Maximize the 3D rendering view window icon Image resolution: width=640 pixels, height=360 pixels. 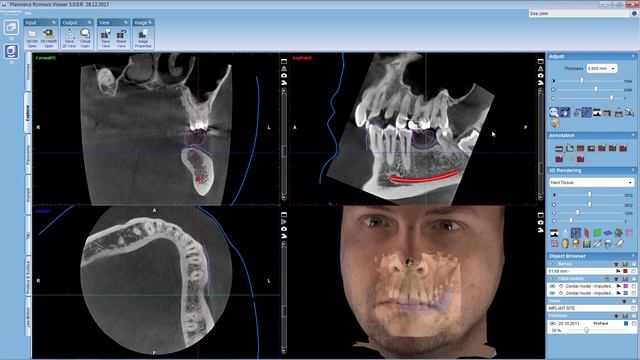[540, 215]
